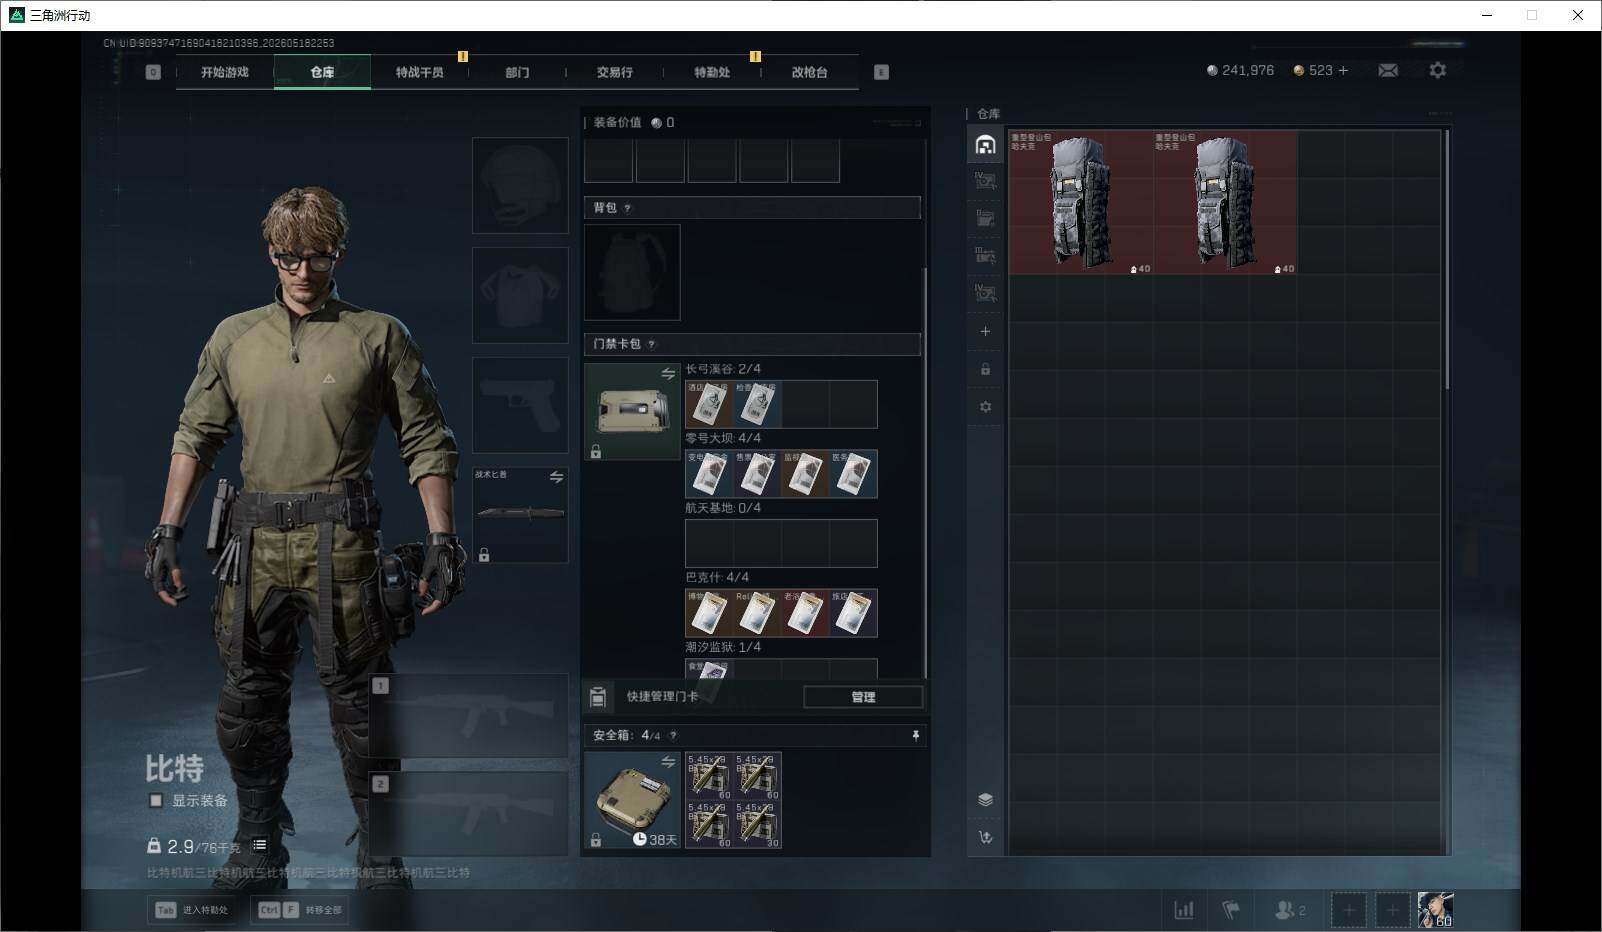1602x932 pixels.
Task: Select the first 重型登山包 in storage
Action: 1081,202
